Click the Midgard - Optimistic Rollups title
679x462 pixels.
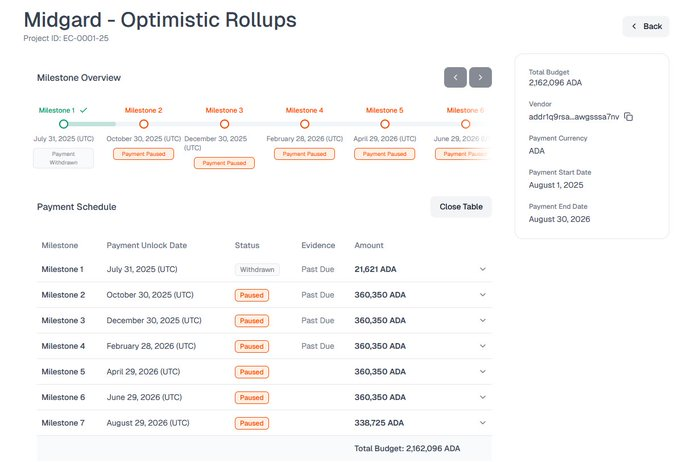(x=160, y=20)
